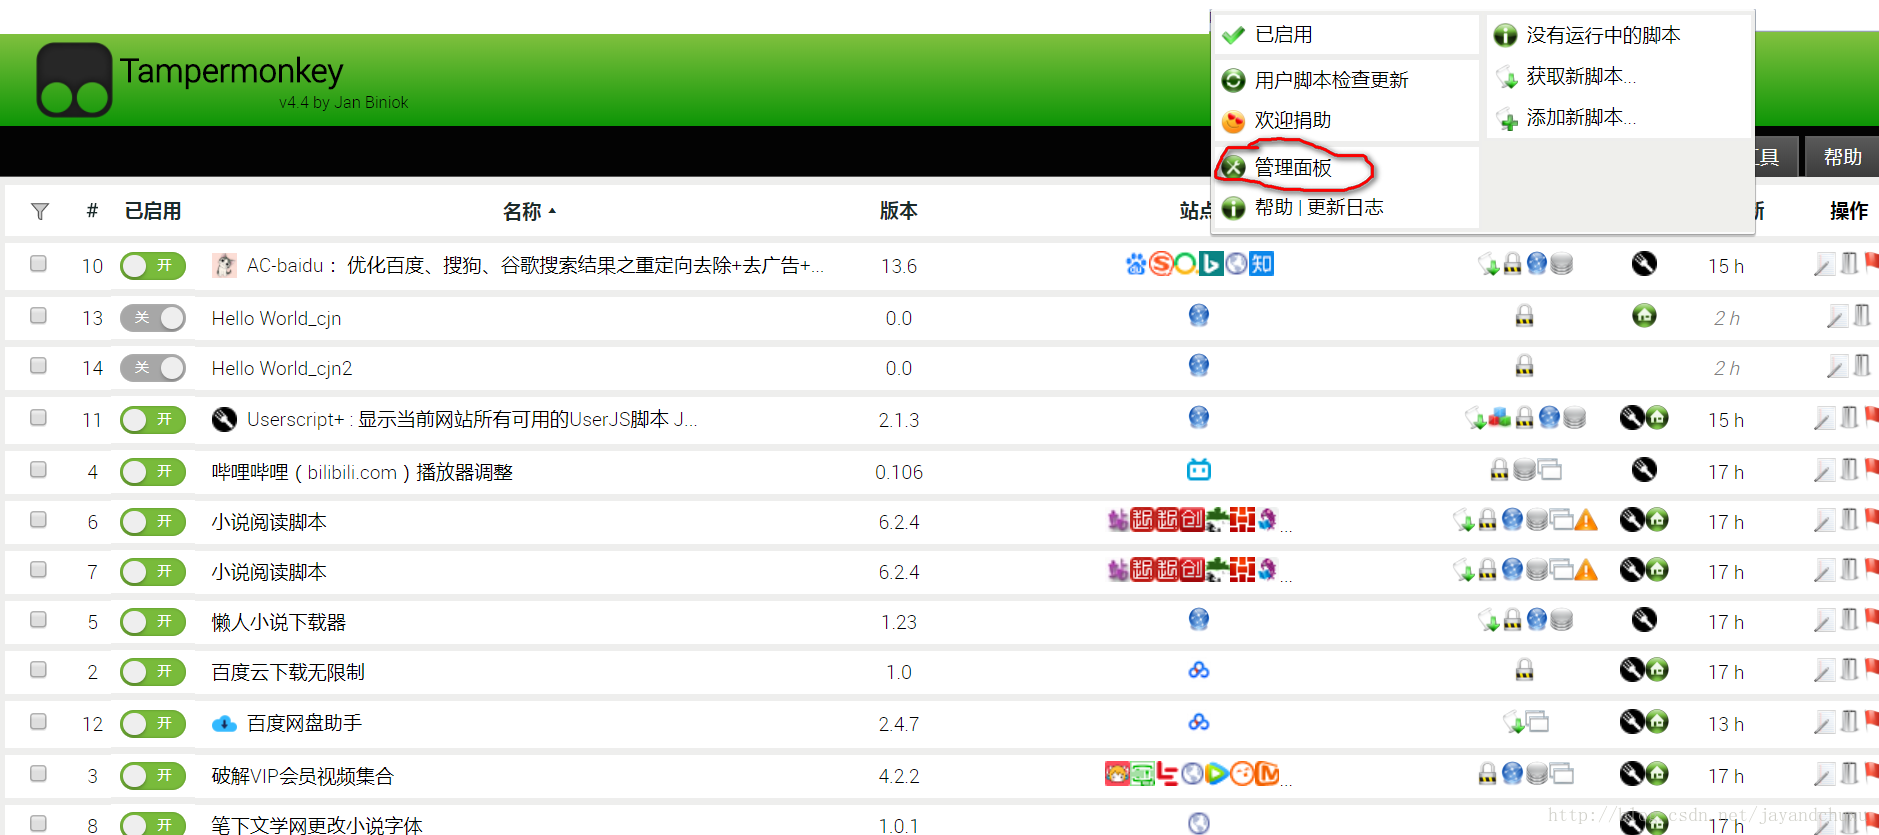Click the globe site icon in Hello World_cjn row
The image size is (1879, 835).
[1199, 316]
